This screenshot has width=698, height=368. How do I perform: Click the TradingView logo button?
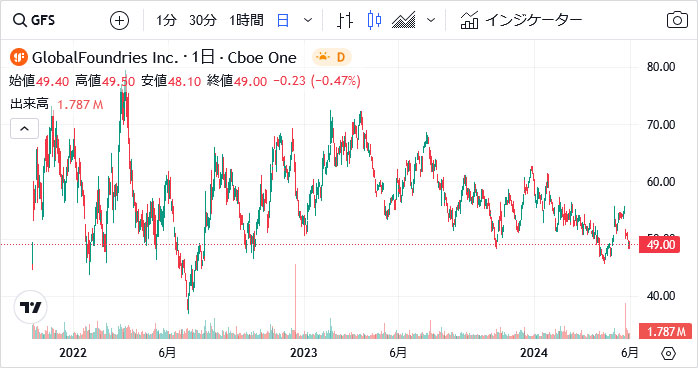tap(30, 307)
